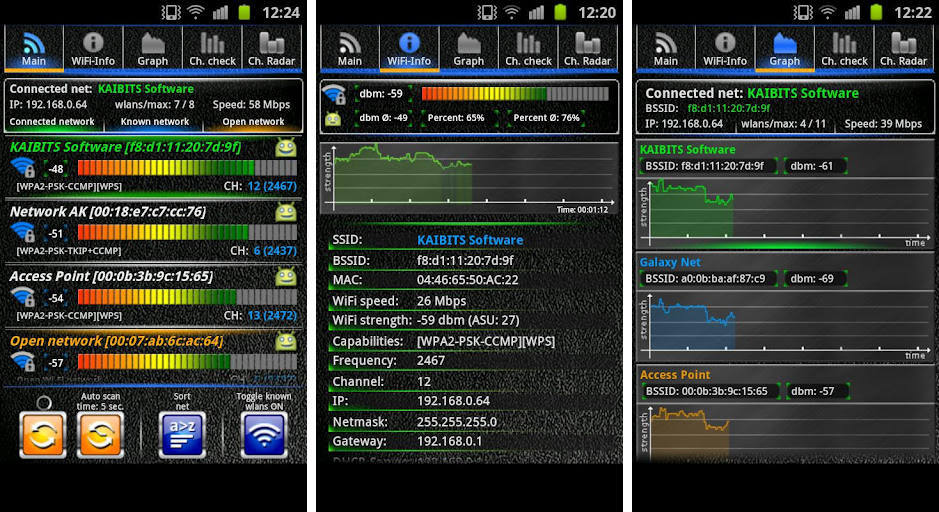Toggle known wlans ON button
Image resolution: width=939 pixels, height=512 pixels.
[x=264, y=435]
